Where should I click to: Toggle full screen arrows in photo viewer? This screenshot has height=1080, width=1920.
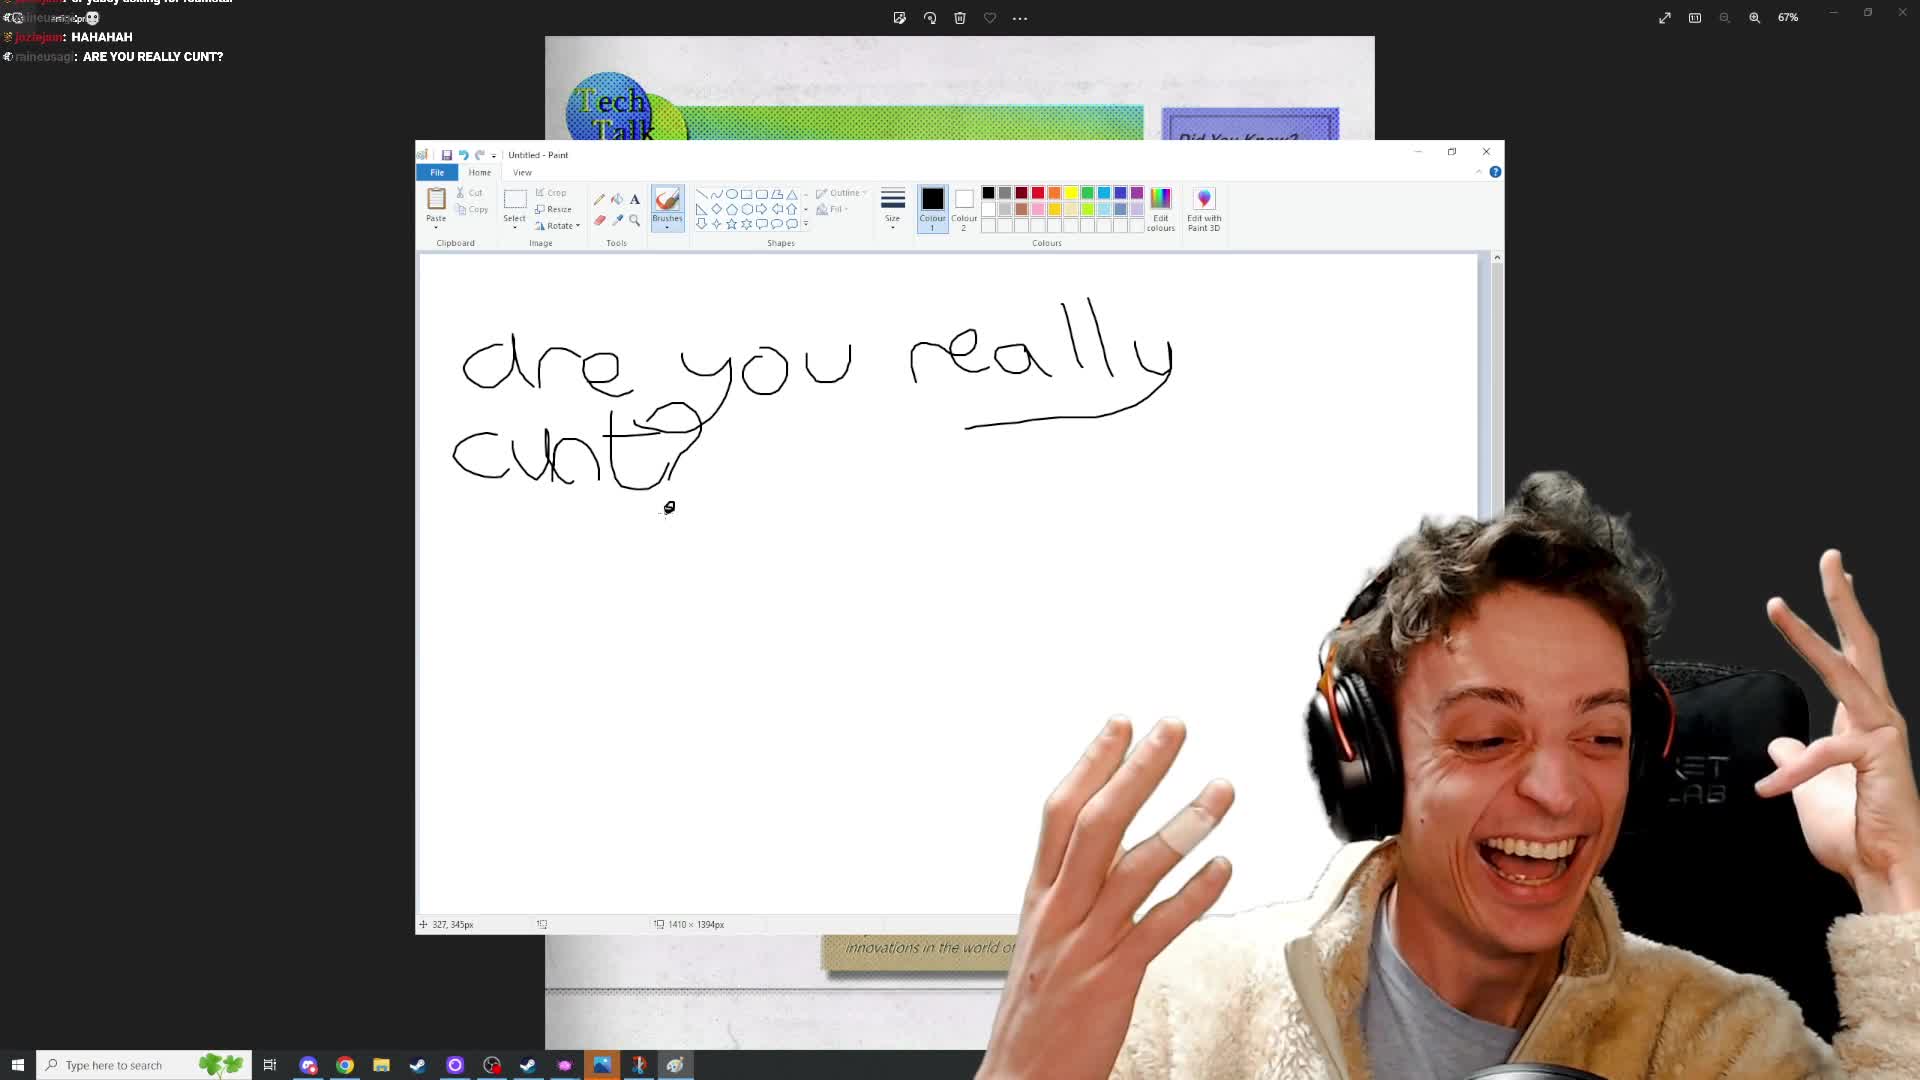point(1665,18)
